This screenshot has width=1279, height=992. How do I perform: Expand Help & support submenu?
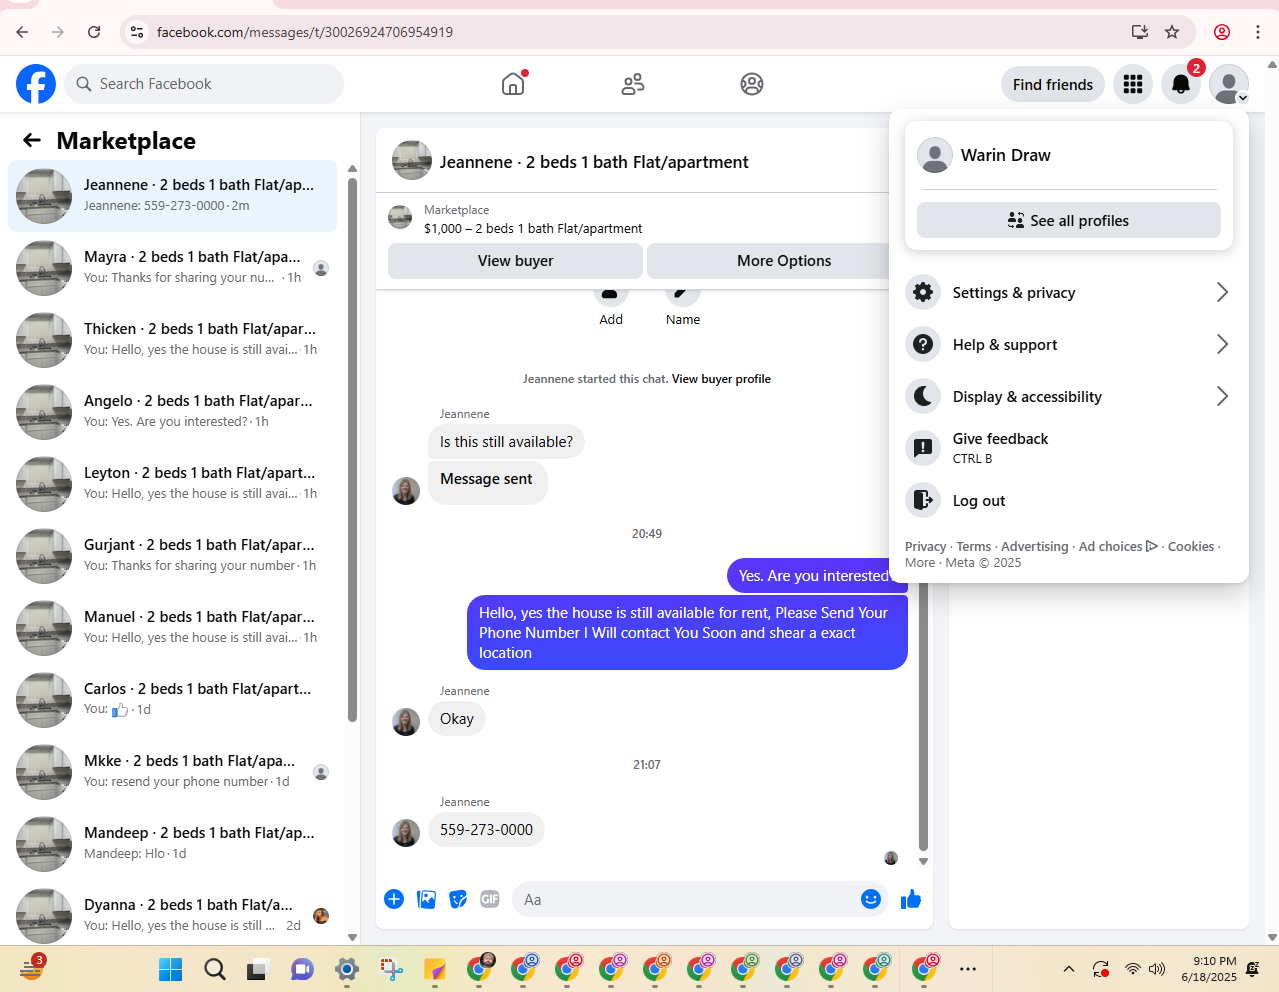click(x=1069, y=344)
